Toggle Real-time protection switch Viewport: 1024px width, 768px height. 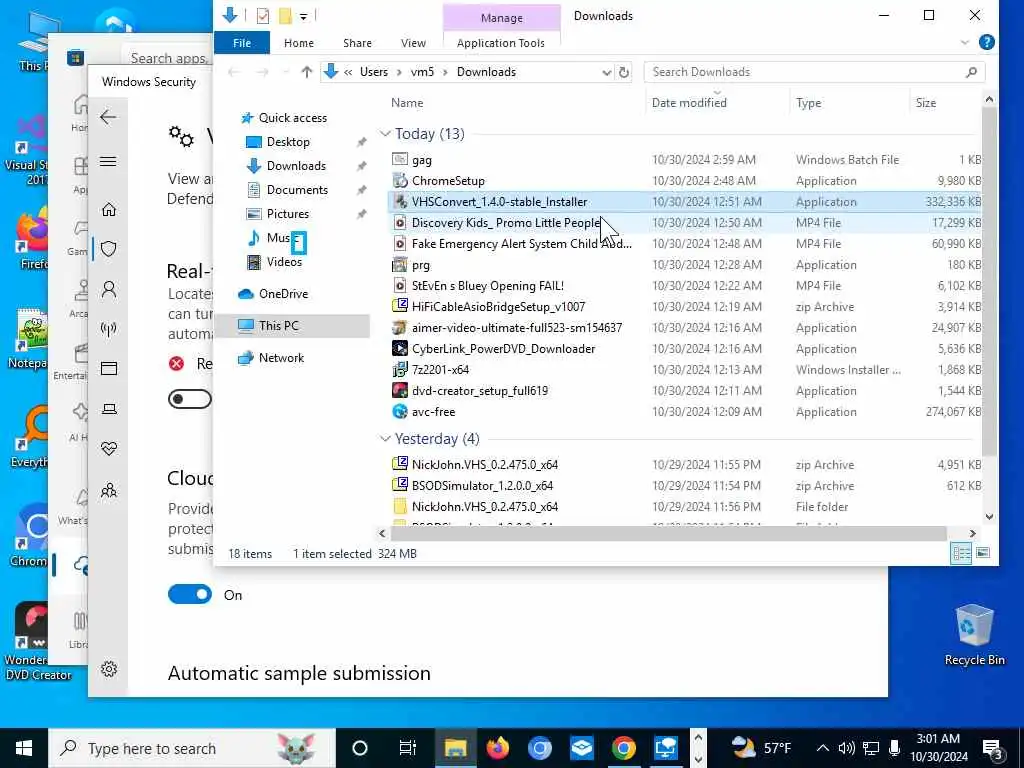point(189,398)
